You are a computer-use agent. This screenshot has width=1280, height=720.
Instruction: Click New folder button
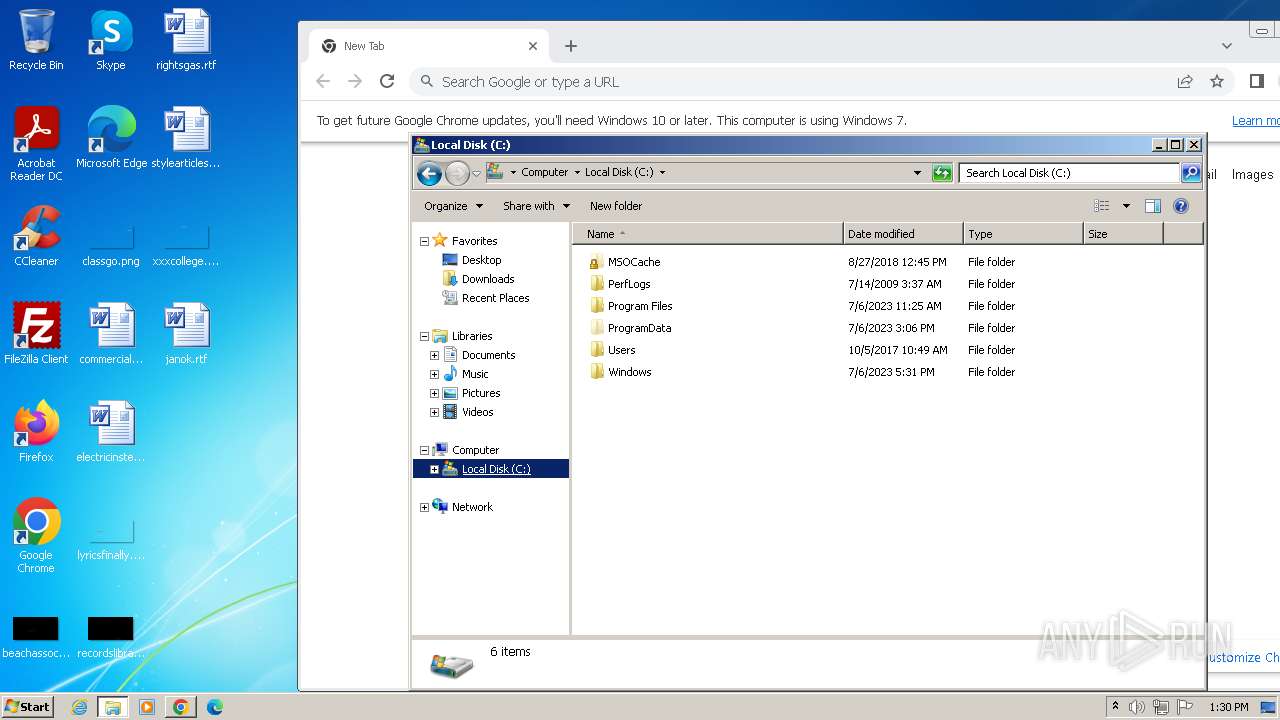pos(616,206)
